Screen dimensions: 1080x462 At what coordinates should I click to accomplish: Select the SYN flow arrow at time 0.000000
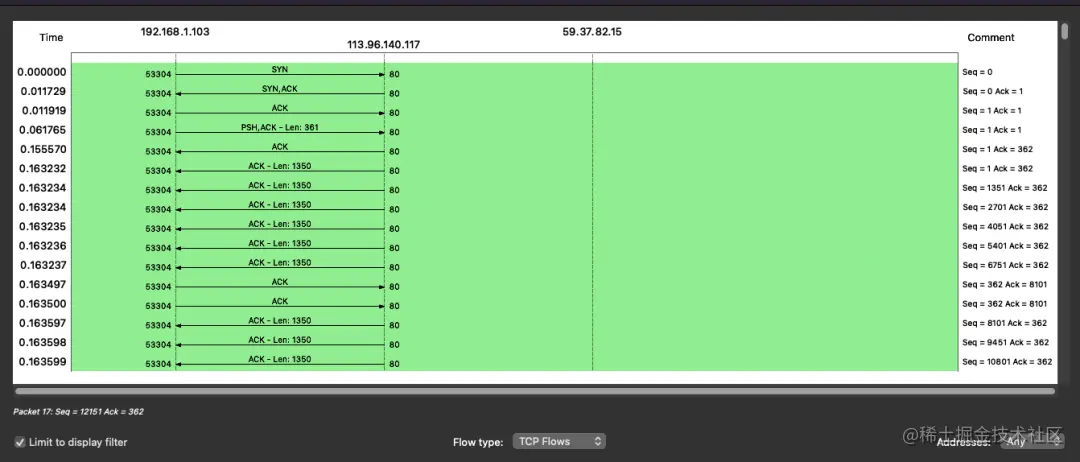(280, 74)
